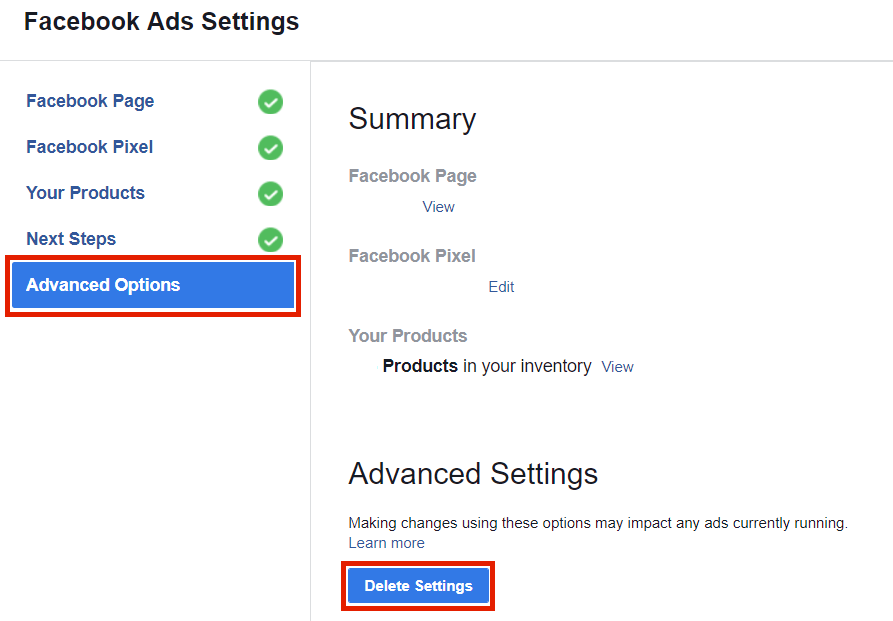The height and width of the screenshot is (621, 893).
Task: Click the Advanced Settings heading
Action: tap(473, 473)
